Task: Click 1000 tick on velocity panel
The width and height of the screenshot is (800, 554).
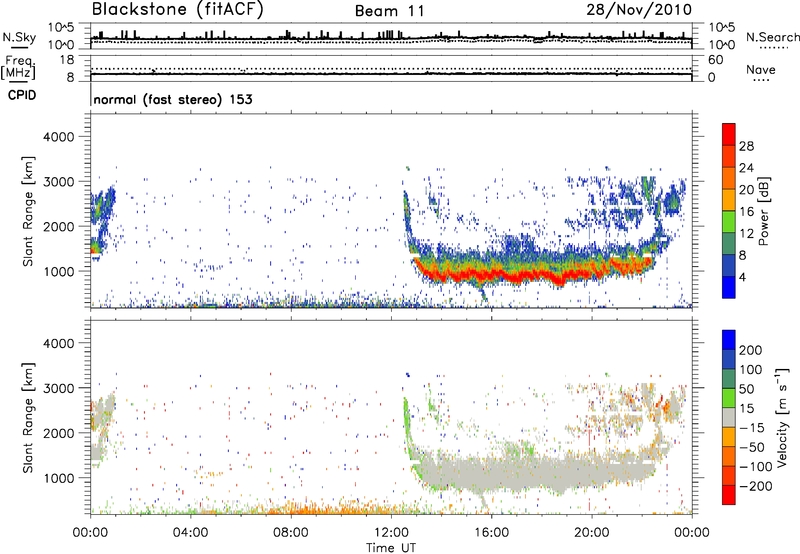Action: tap(58, 478)
